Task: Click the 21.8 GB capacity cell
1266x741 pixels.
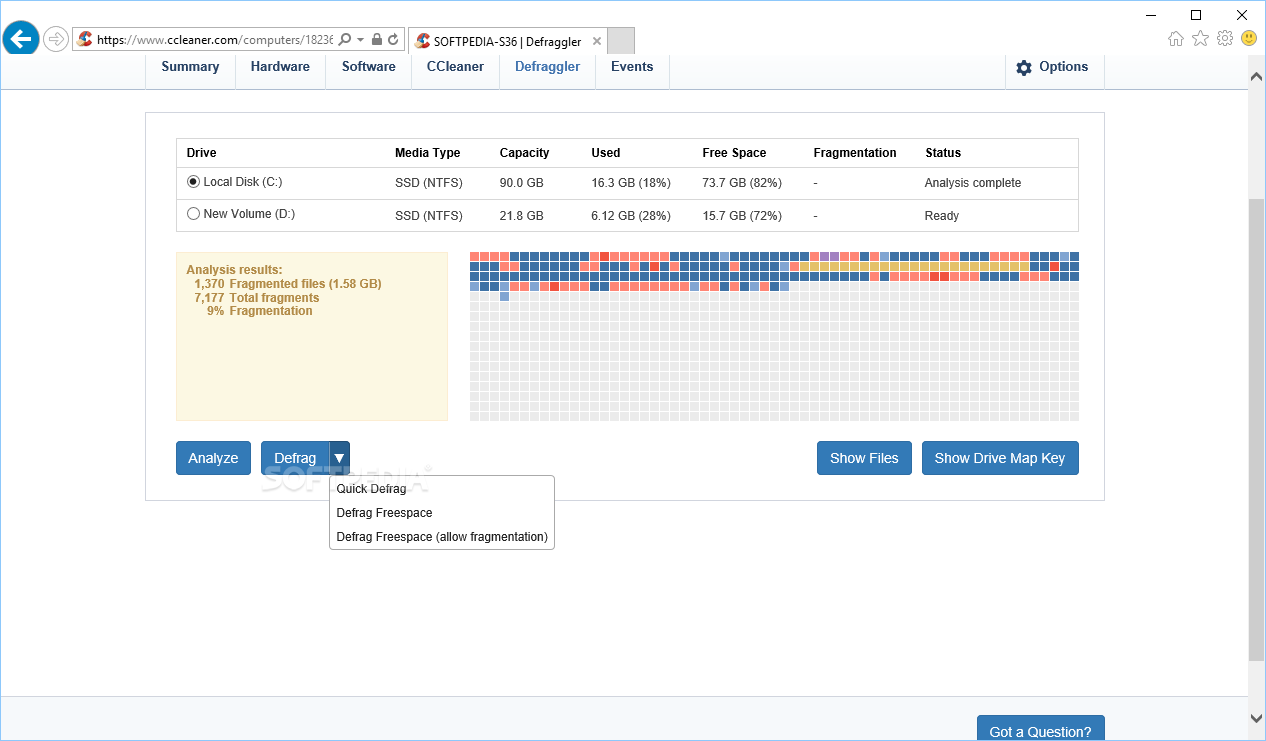Action: 521,216
